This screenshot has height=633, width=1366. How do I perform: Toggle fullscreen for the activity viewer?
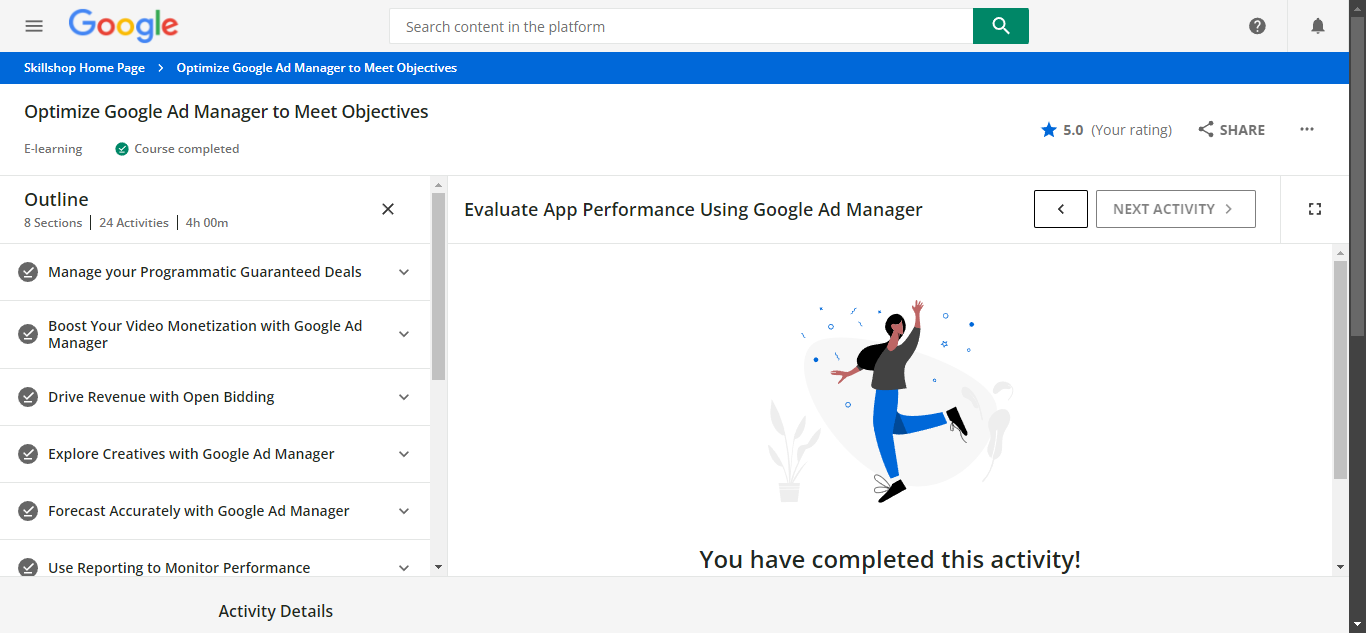point(1315,209)
